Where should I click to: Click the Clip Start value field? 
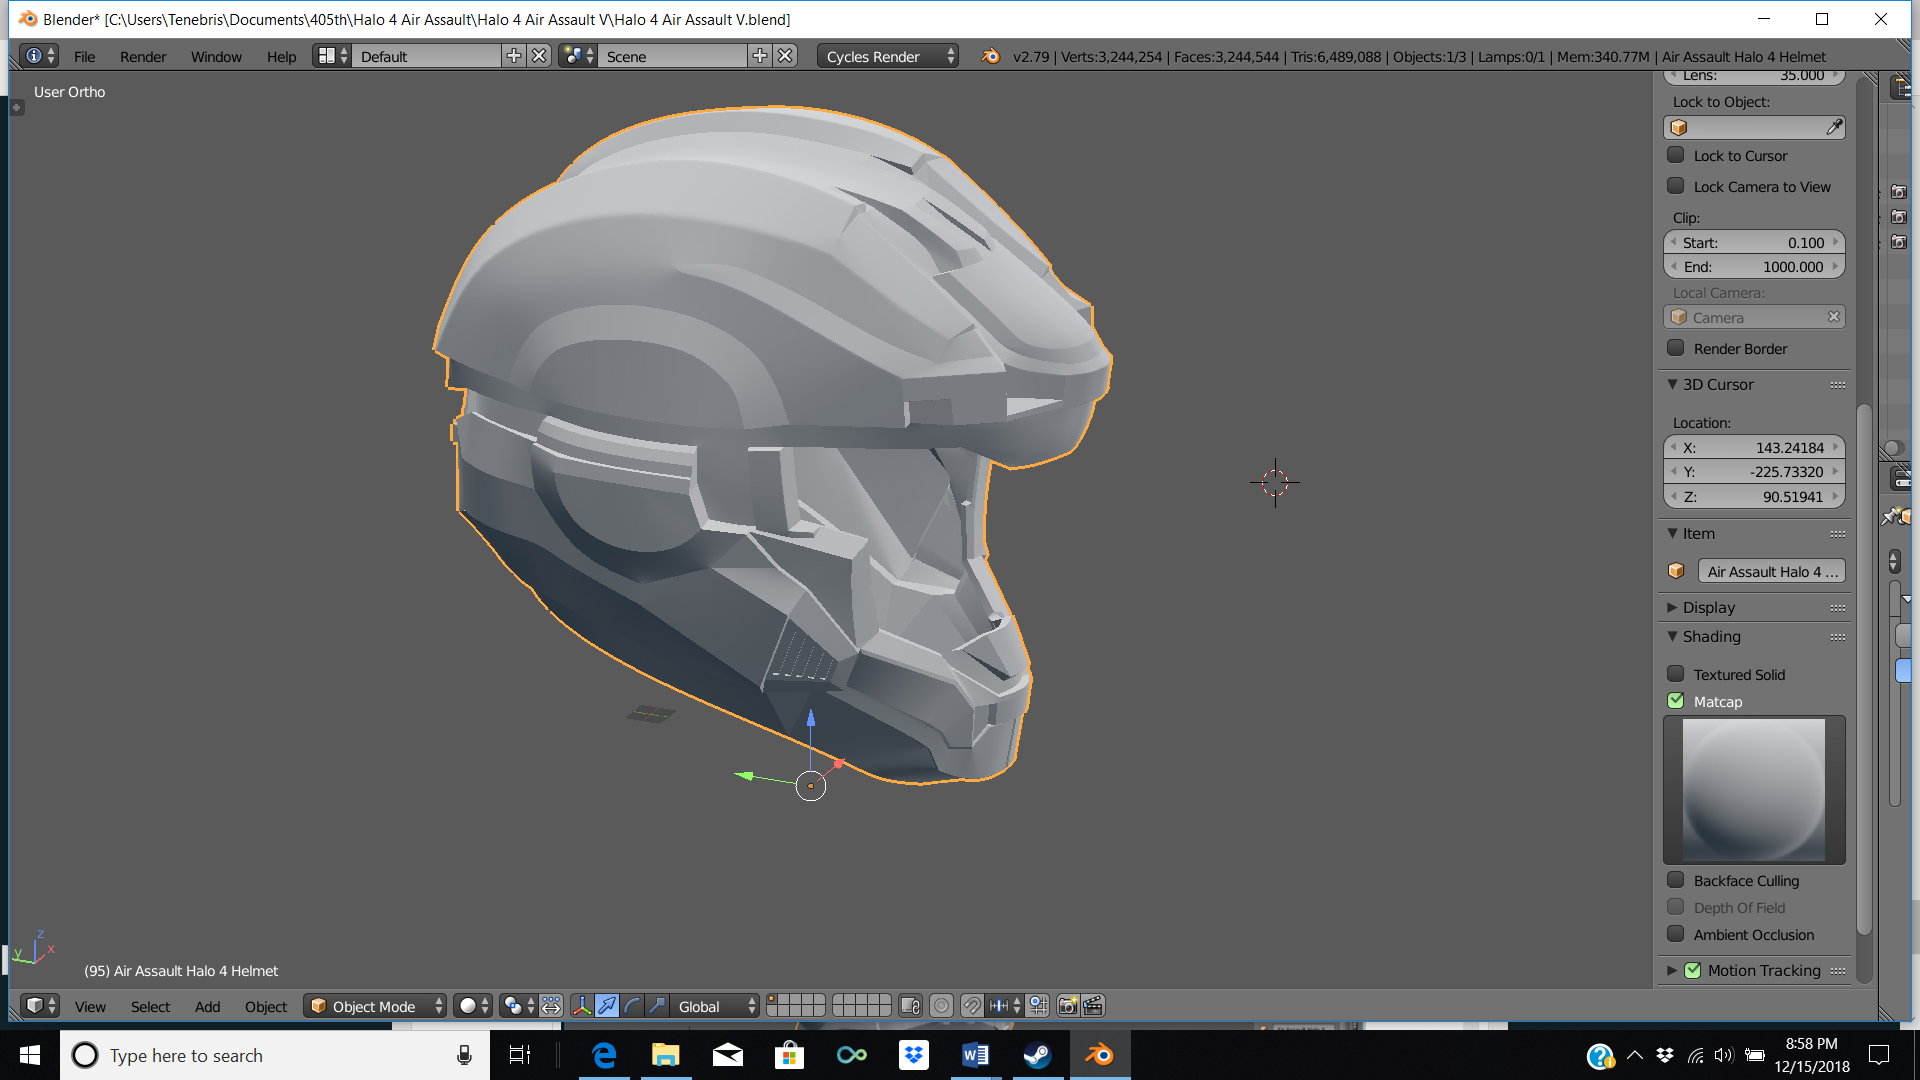1754,242
